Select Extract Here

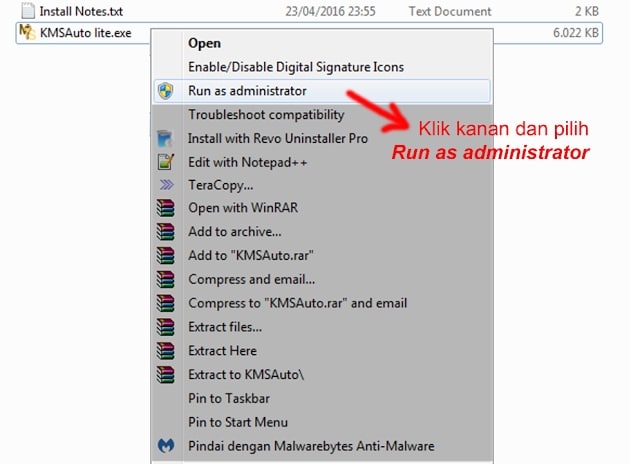[x=322, y=351]
